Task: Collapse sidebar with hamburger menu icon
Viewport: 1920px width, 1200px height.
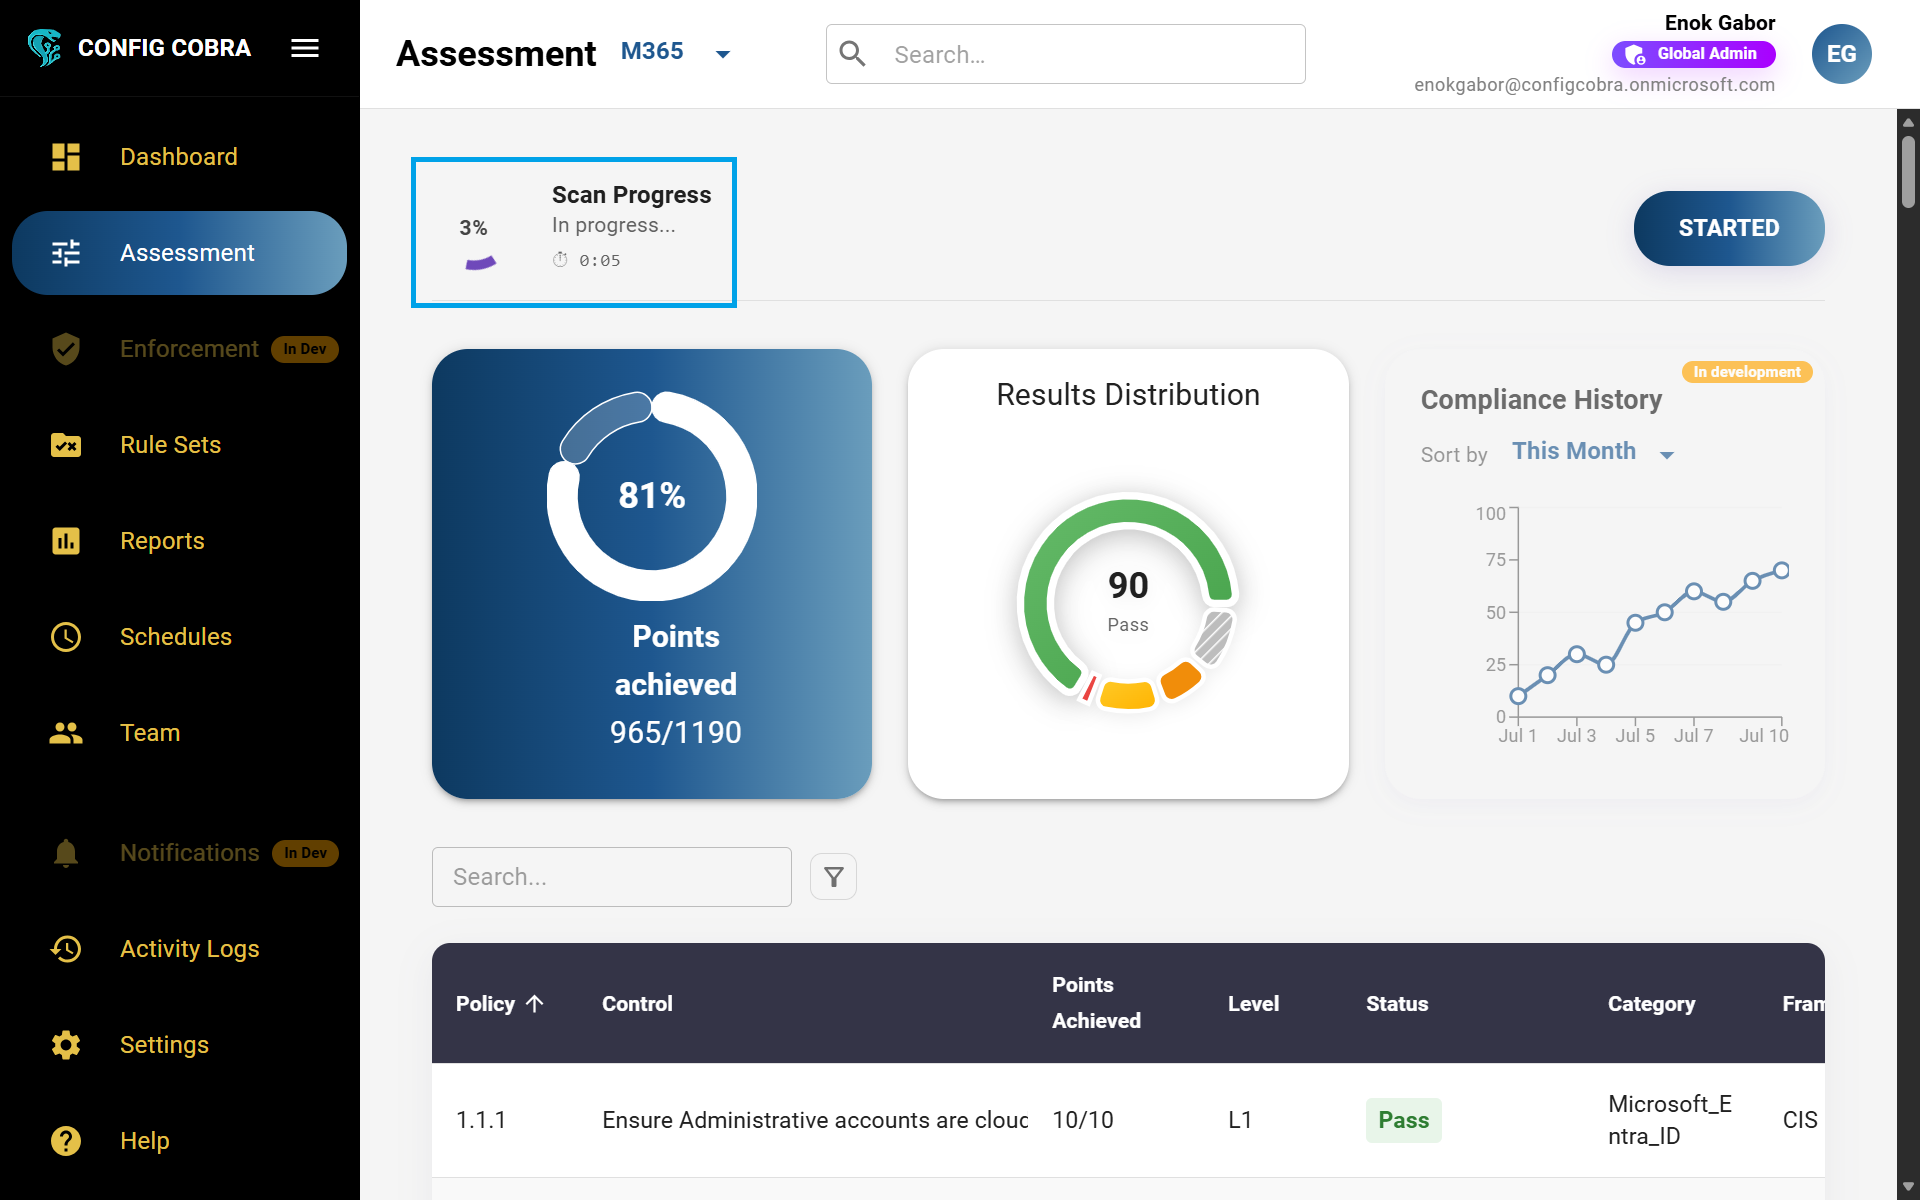Action: coord(305,48)
